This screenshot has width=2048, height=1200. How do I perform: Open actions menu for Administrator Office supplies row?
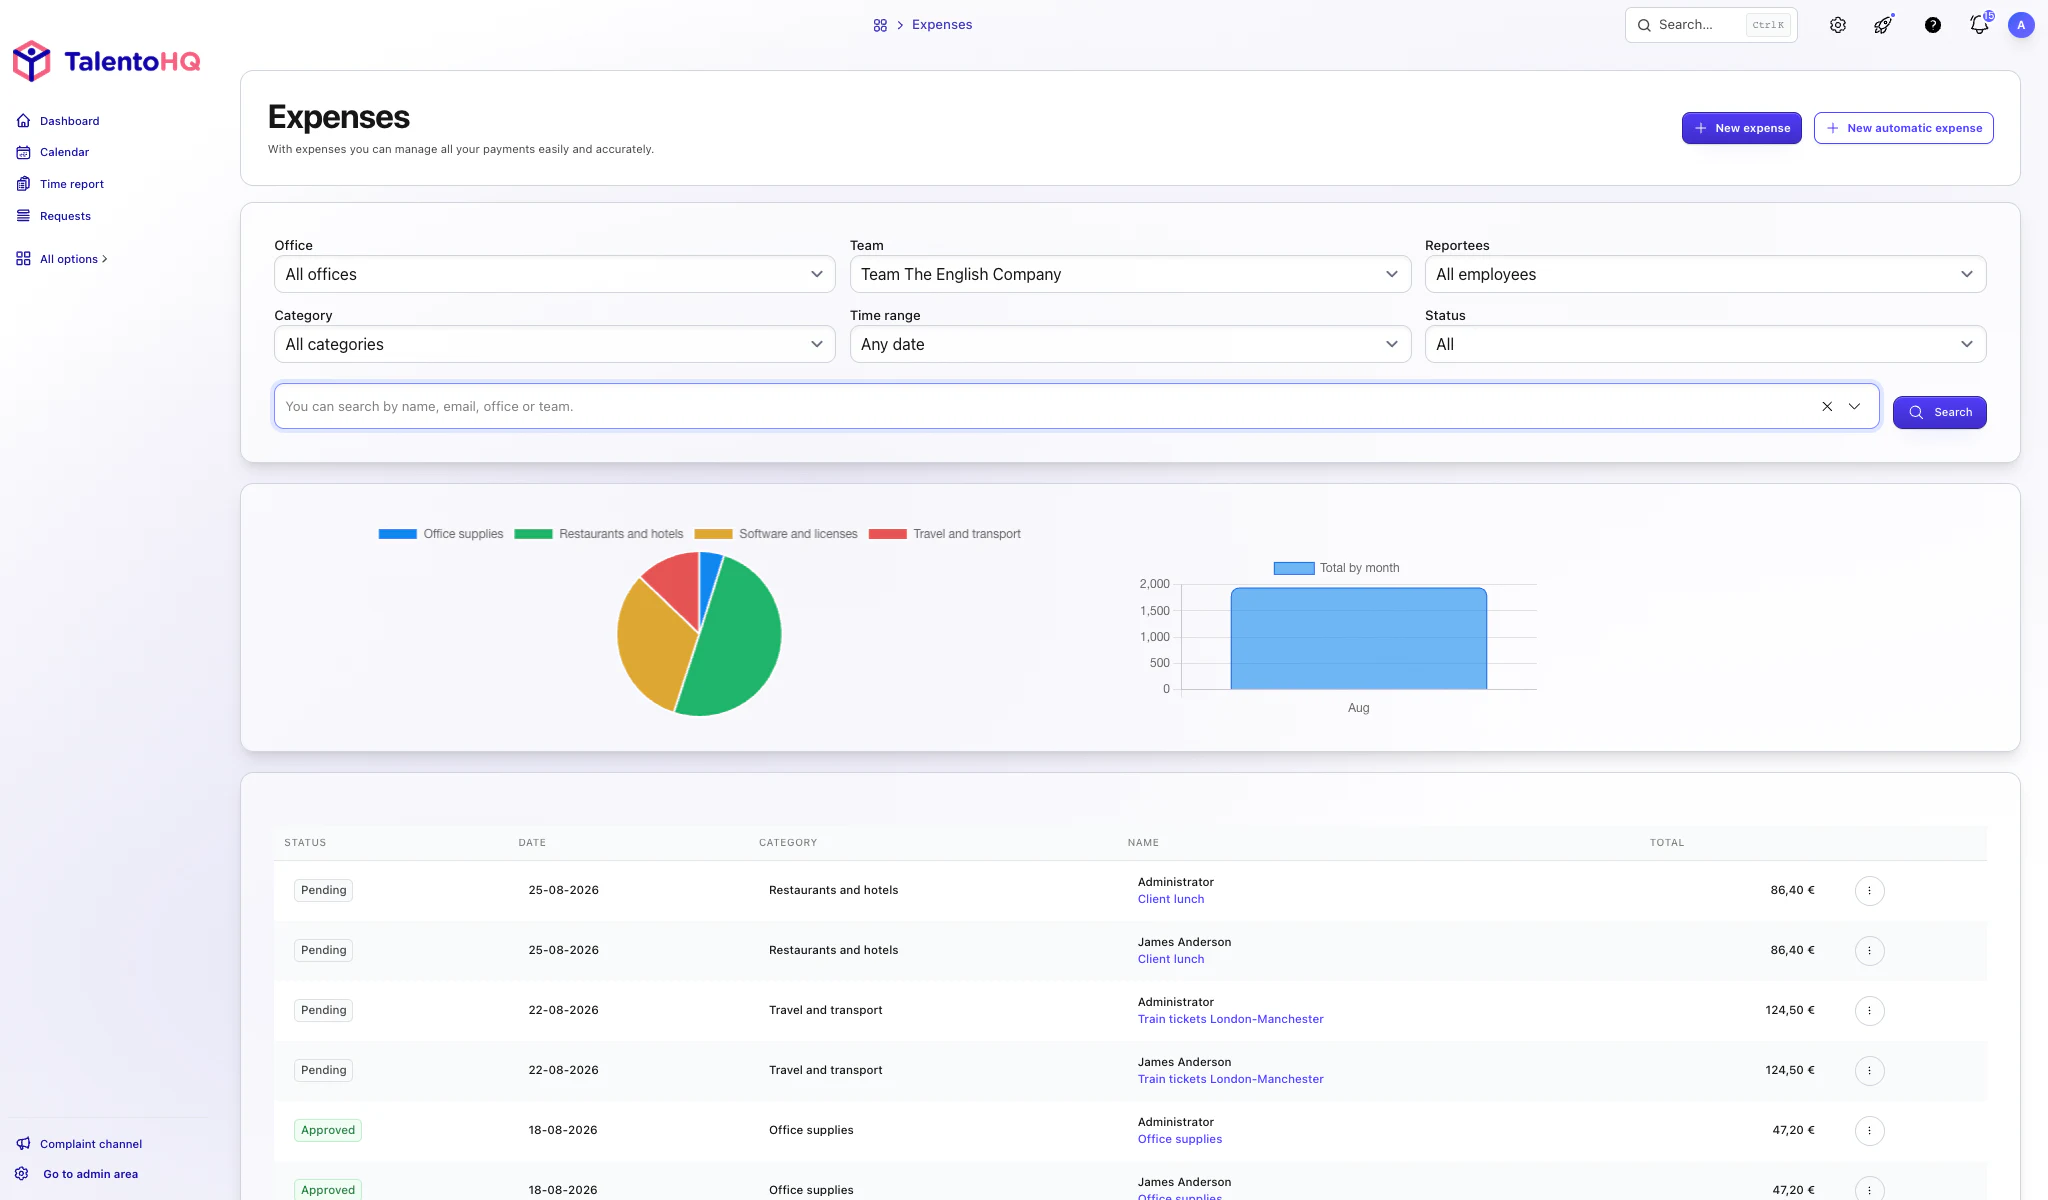[1869, 1130]
